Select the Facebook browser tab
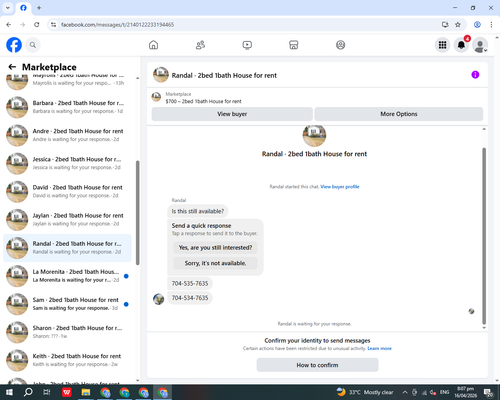Viewport: 500px width, 400px height. (x=23, y=8)
